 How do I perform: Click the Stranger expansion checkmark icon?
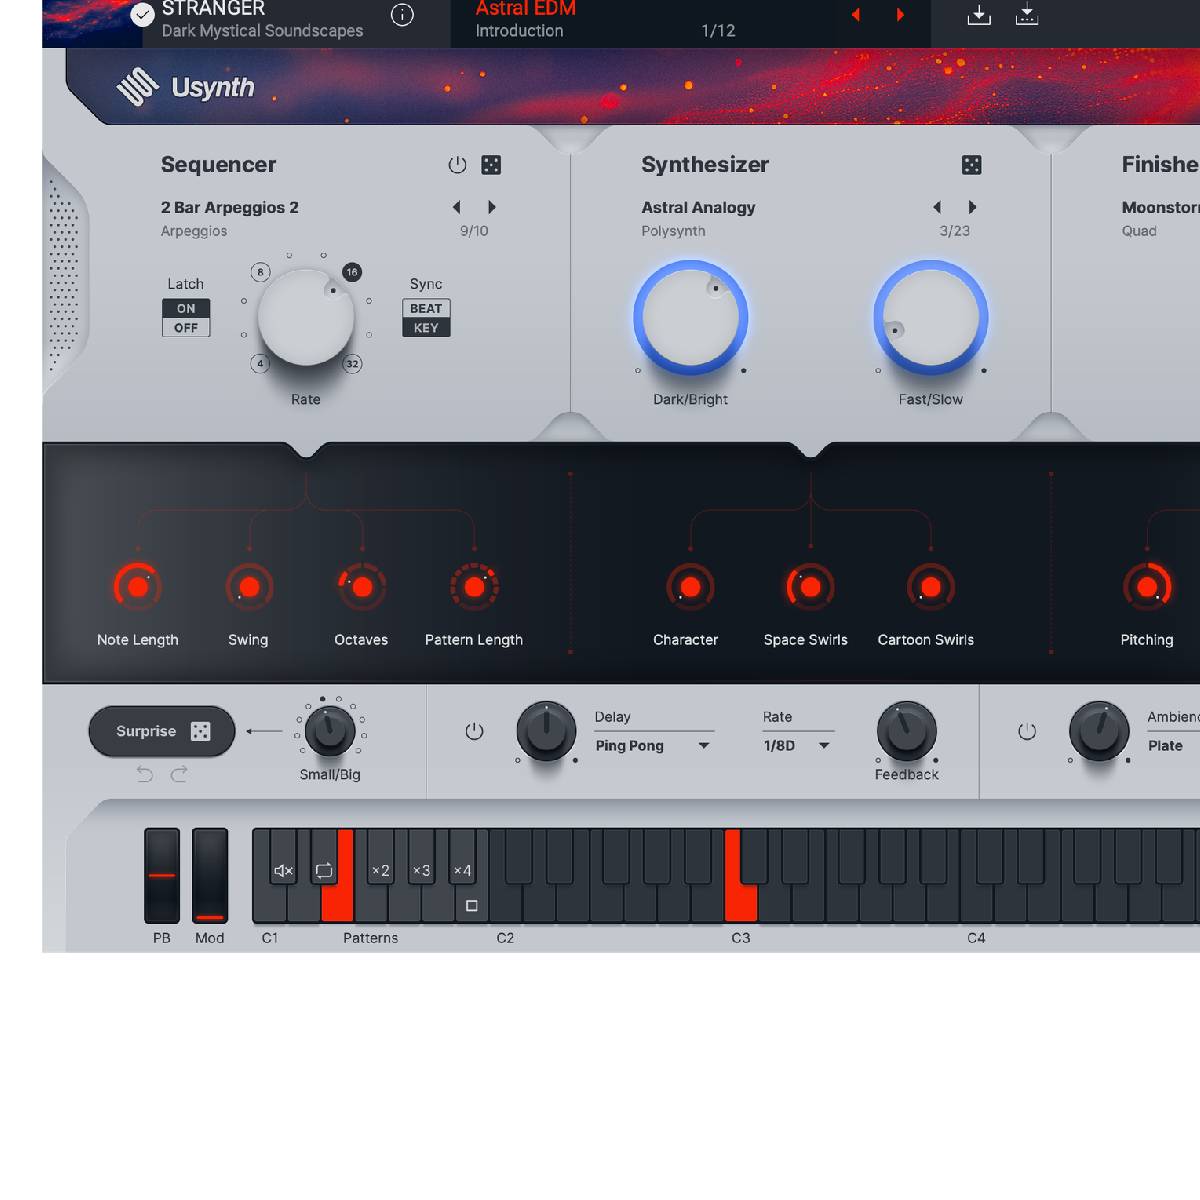pos(142,14)
